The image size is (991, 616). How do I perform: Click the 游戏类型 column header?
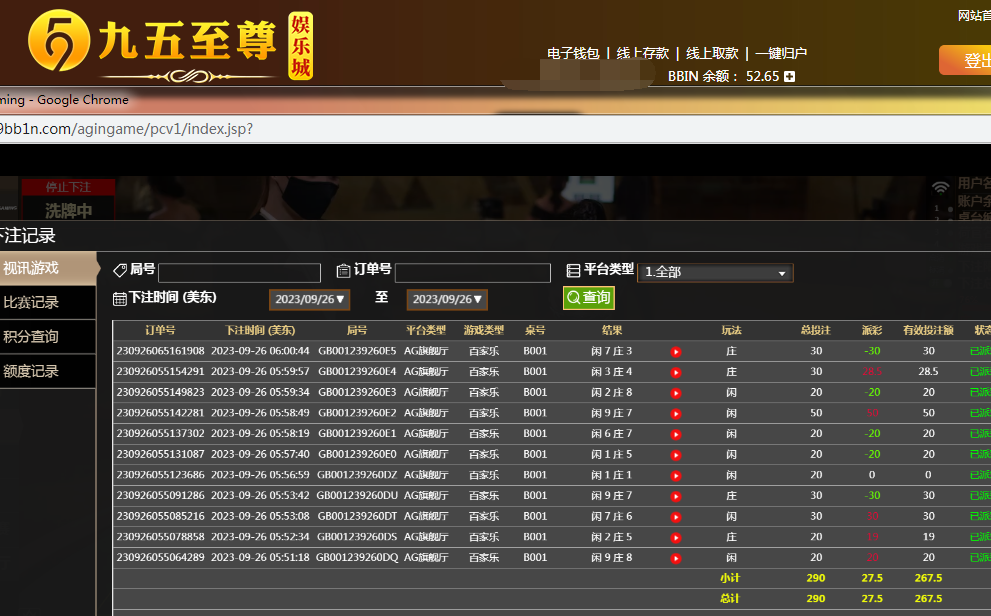pyautogui.click(x=483, y=330)
